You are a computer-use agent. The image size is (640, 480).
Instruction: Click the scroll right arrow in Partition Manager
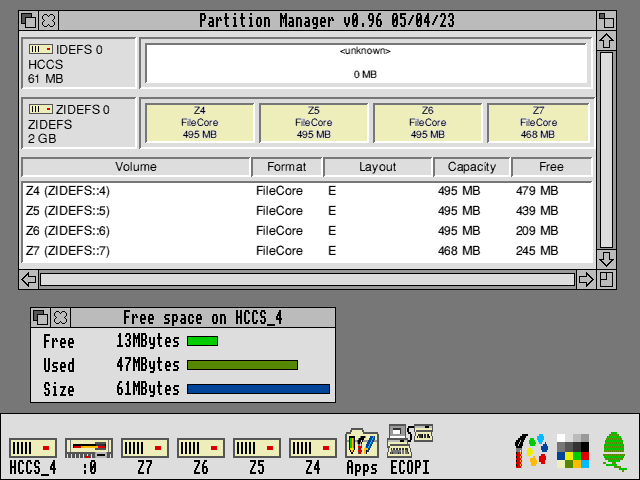(x=586, y=280)
